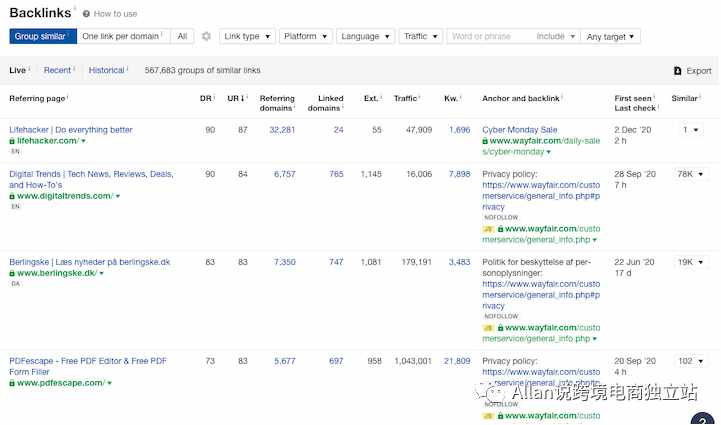Open referring domains count 32,281
Screen dimensions: 721x425
[282, 130]
